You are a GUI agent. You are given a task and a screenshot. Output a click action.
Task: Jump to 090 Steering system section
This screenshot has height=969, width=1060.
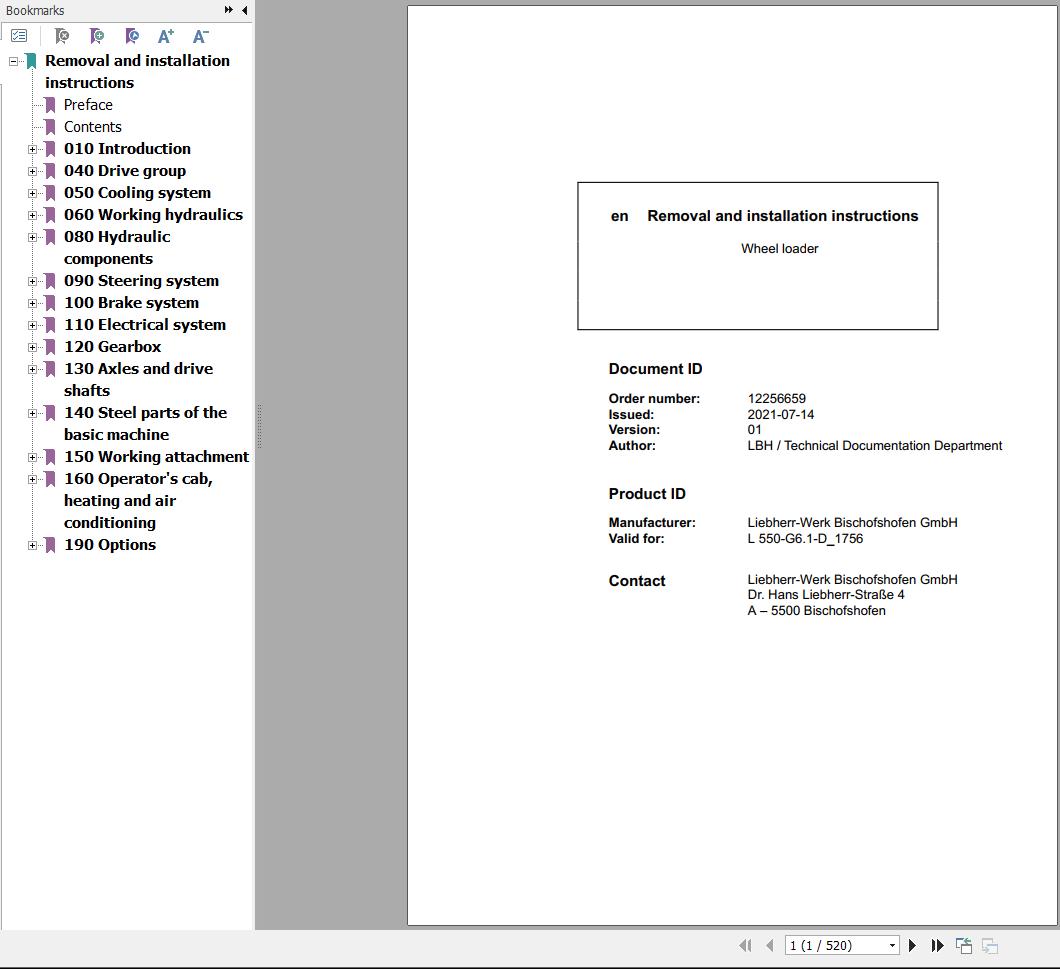click(141, 281)
